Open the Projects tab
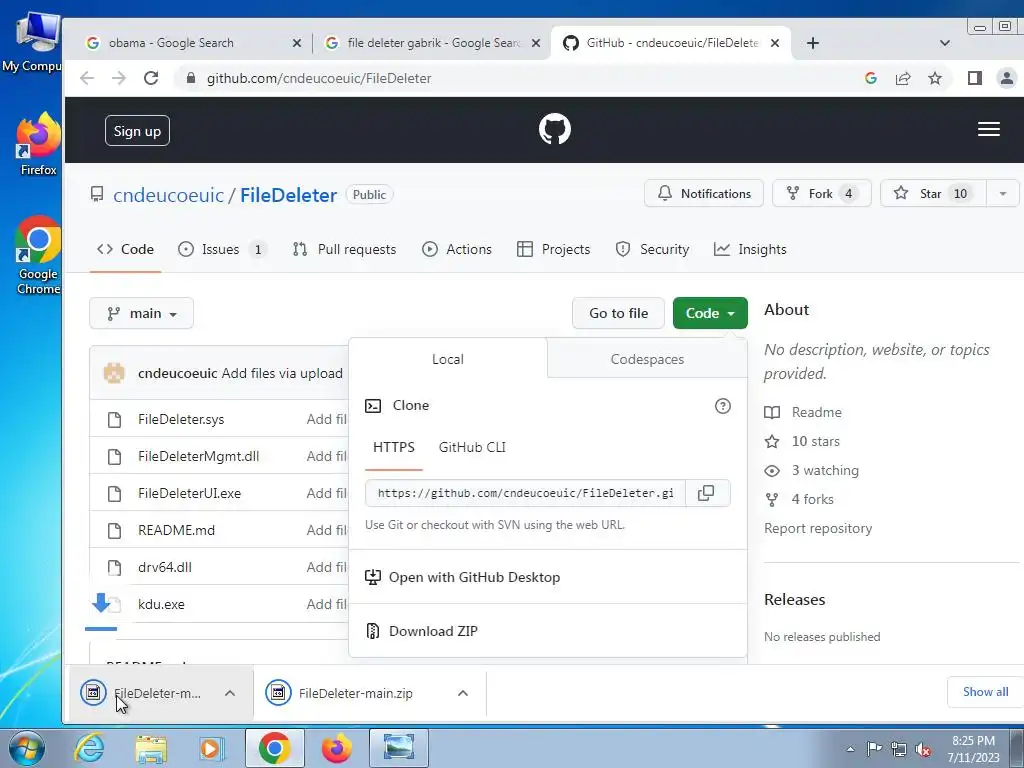The width and height of the screenshot is (1024, 768). coord(553,249)
